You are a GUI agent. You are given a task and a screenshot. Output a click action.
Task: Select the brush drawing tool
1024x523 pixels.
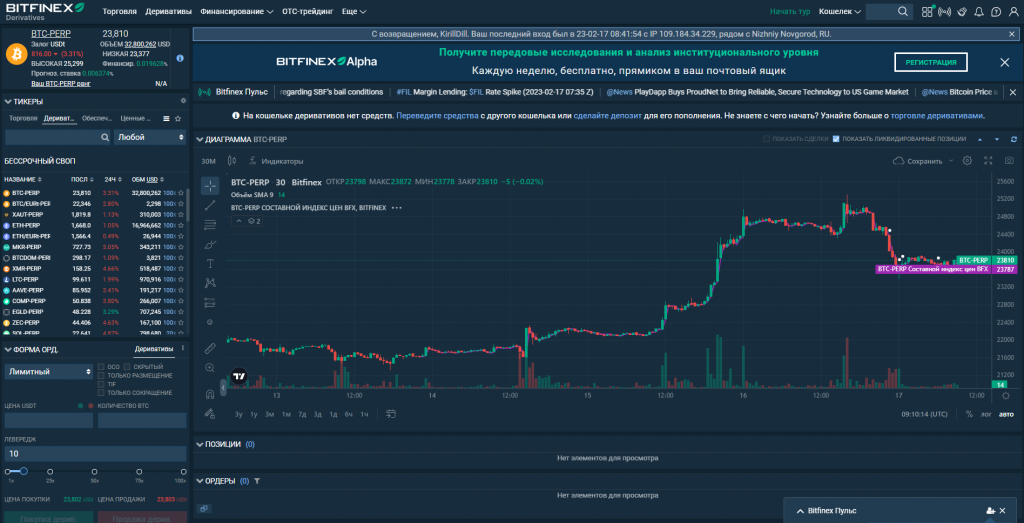tap(210, 244)
